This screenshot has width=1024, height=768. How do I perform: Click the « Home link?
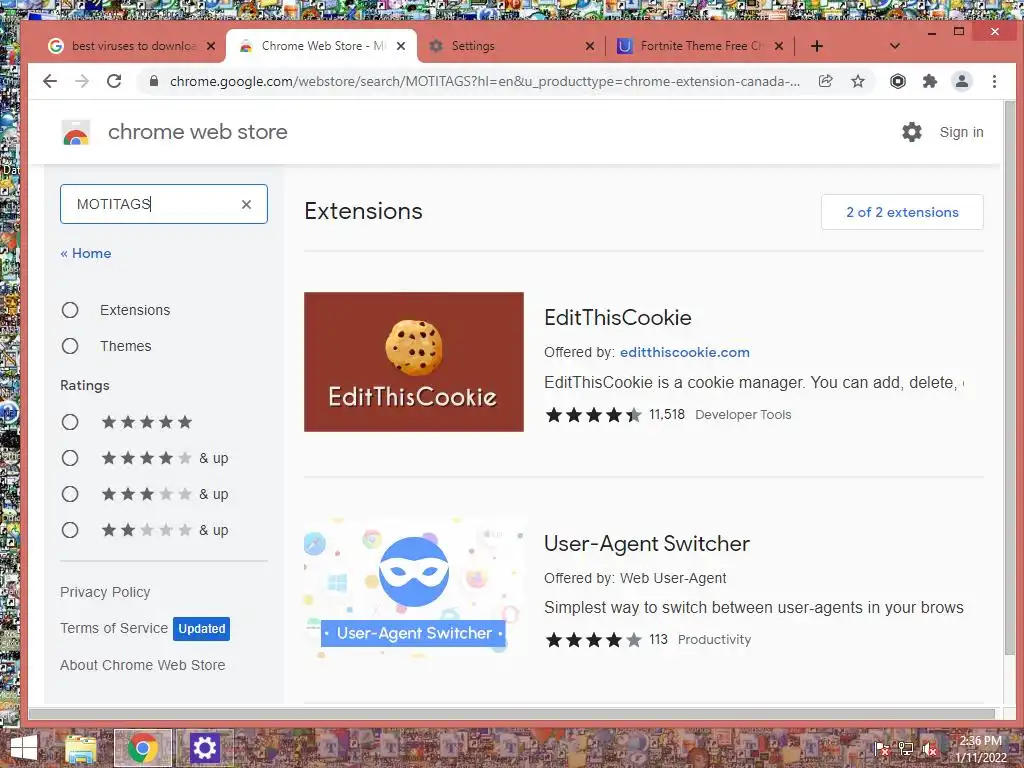86,253
